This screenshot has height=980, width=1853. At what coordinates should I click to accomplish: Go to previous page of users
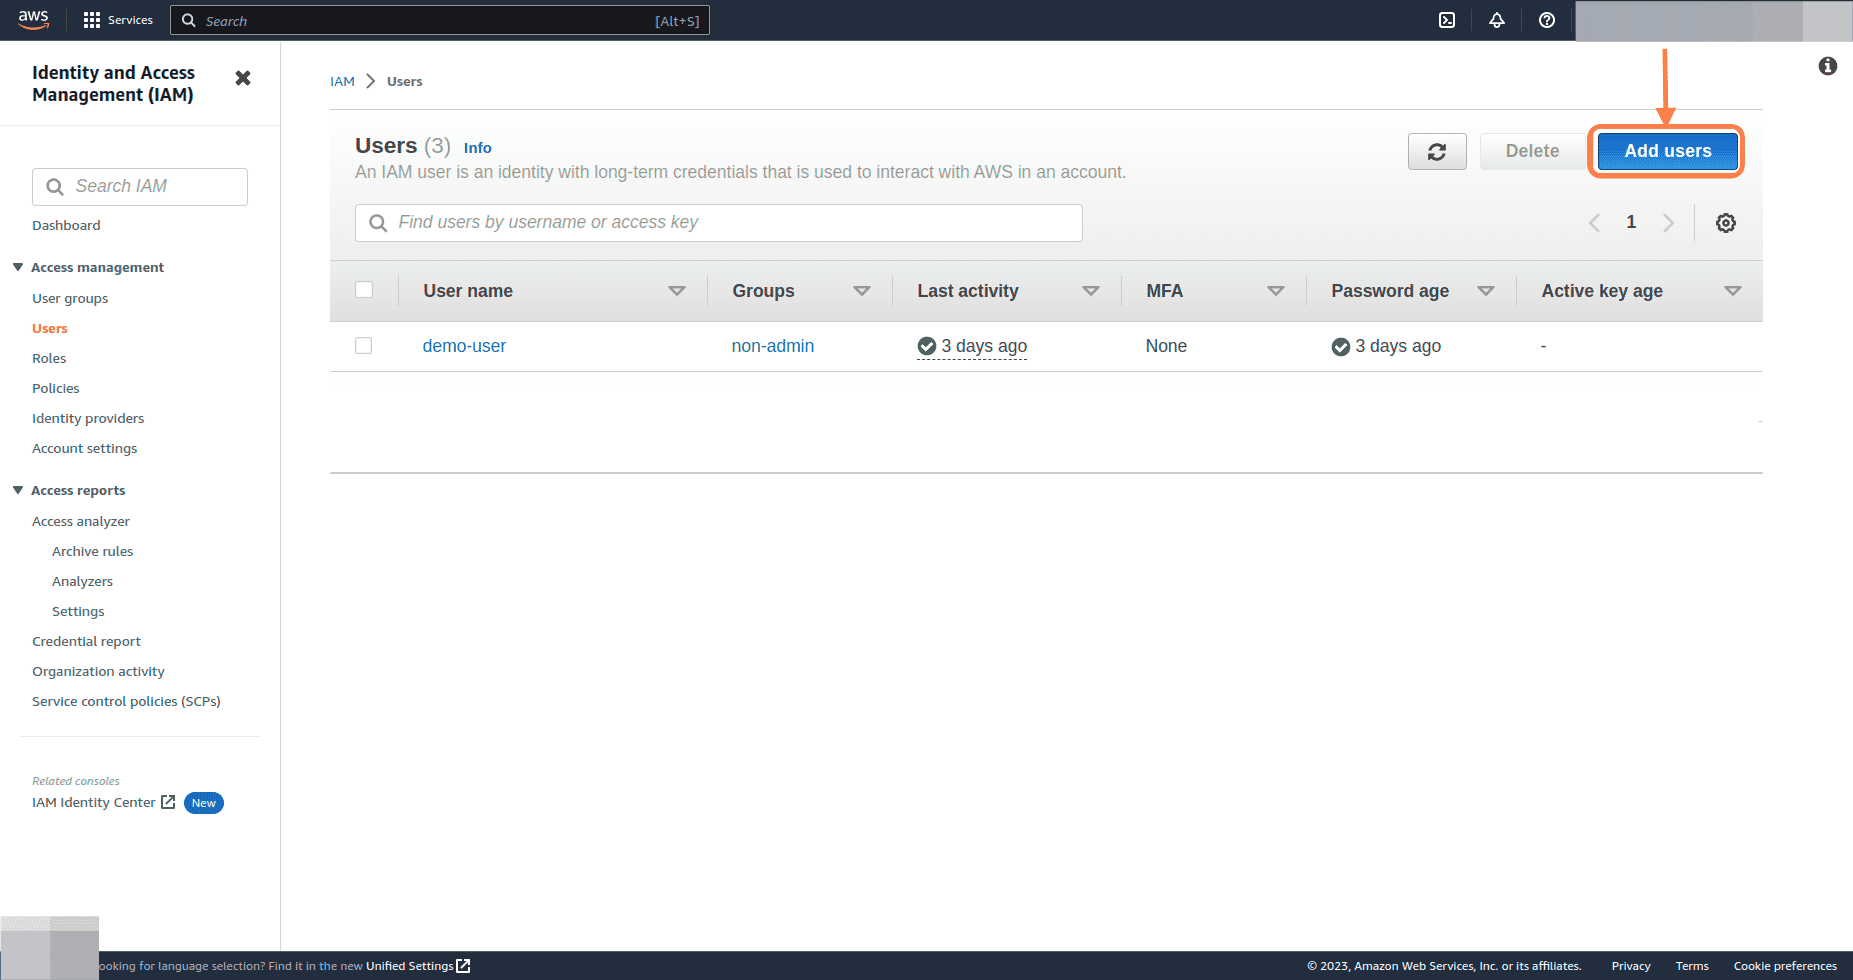pos(1595,223)
